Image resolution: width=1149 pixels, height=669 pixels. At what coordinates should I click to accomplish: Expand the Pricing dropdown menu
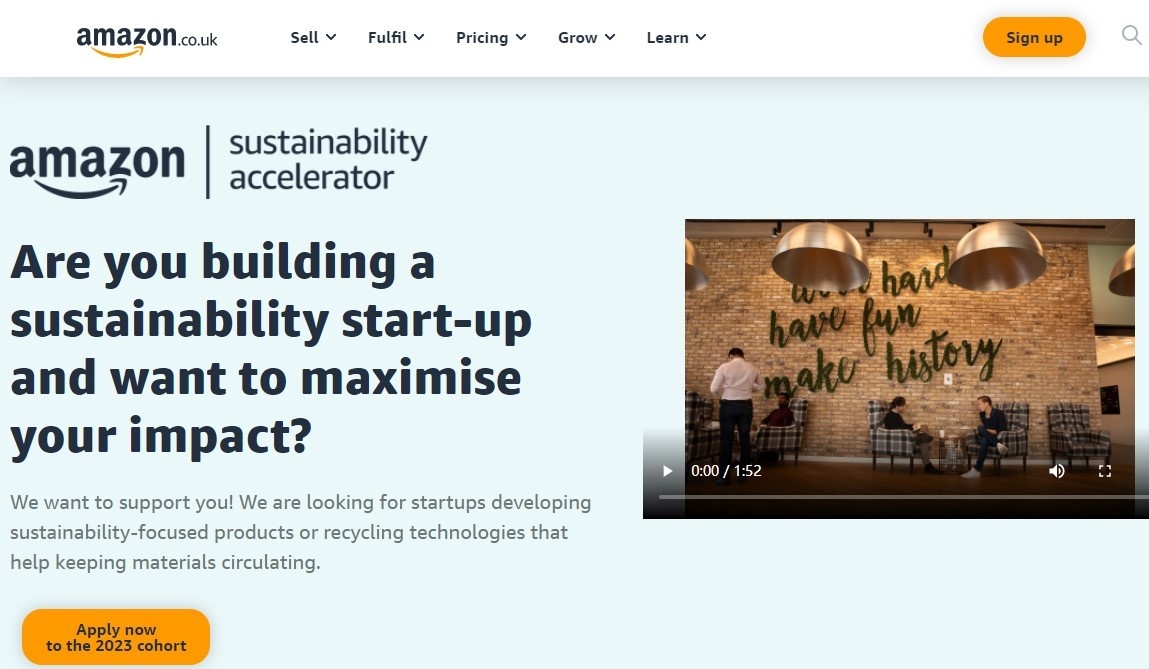tap(490, 38)
